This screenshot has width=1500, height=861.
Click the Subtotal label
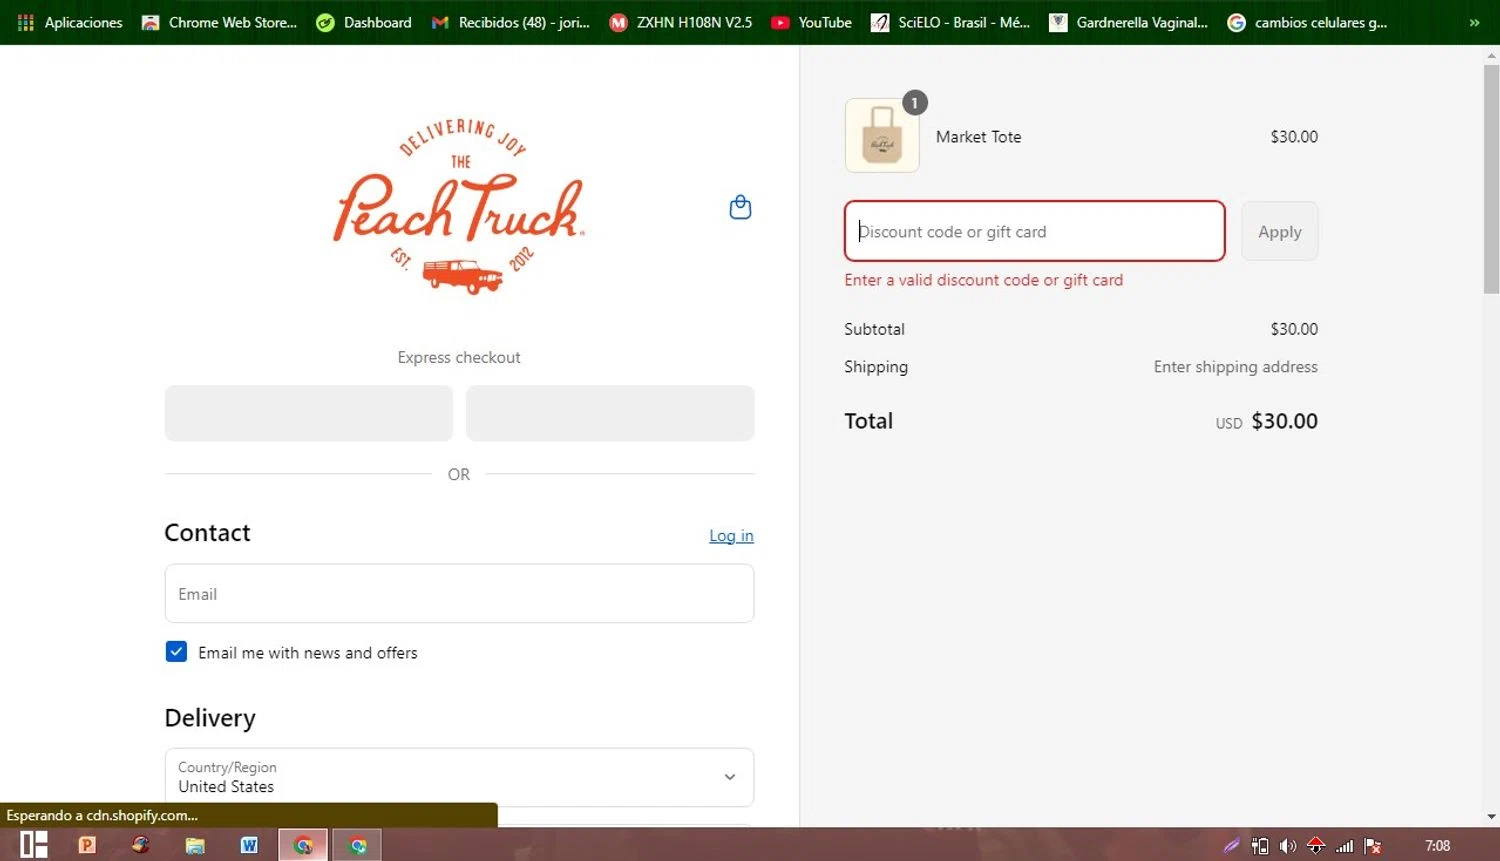coord(874,329)
